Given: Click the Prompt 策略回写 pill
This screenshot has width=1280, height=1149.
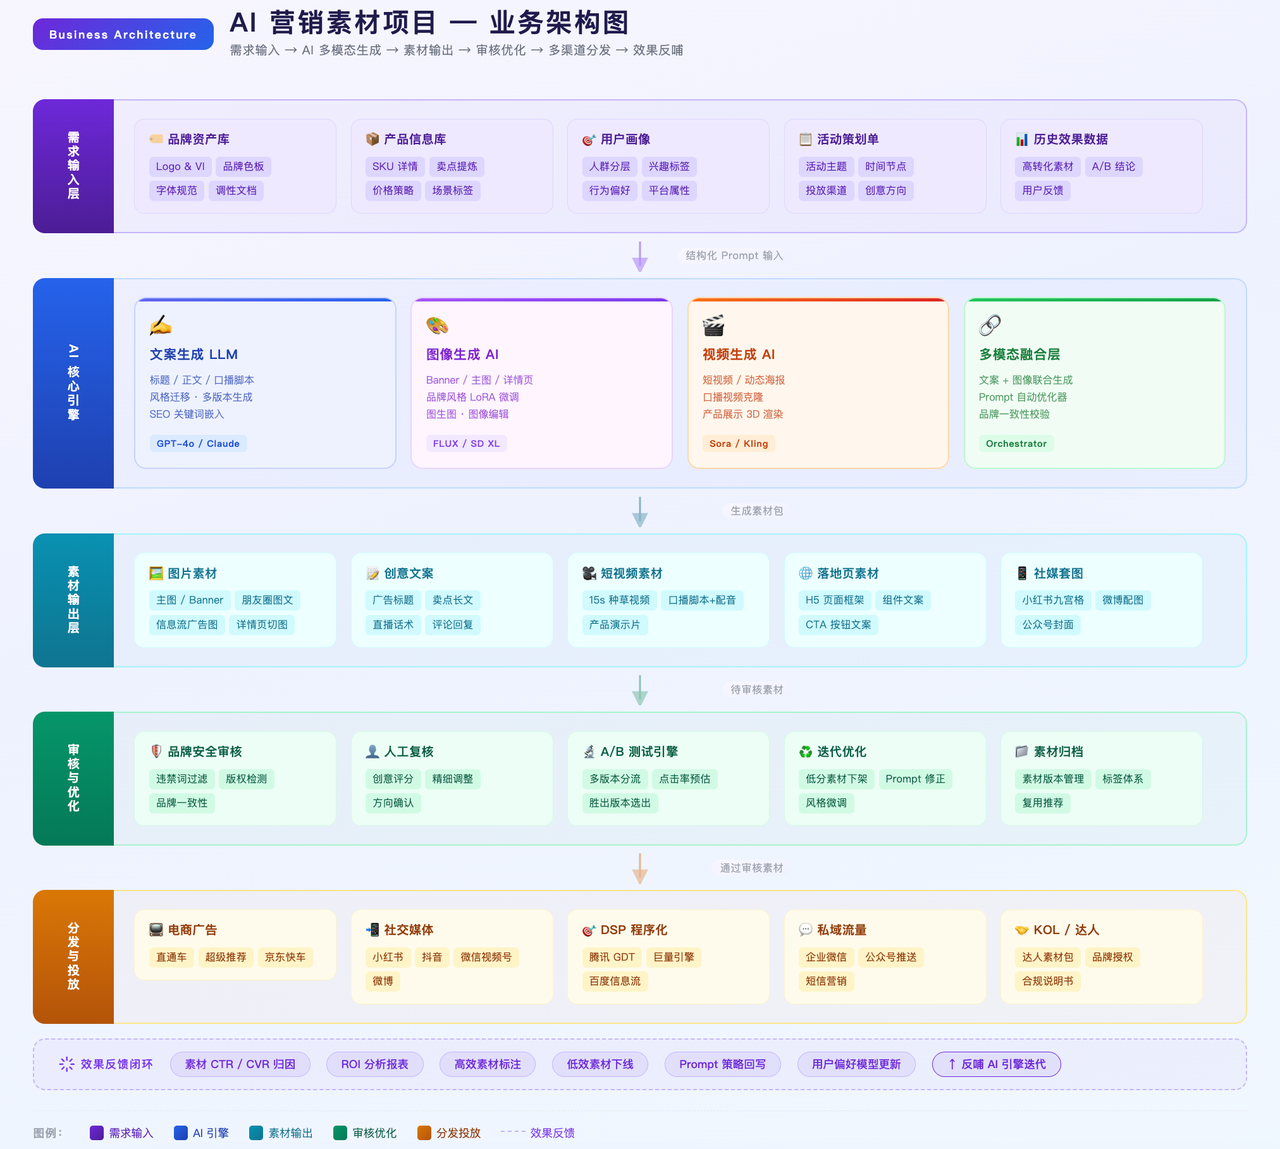Looking at the screenshot, I should (722, 1064).
